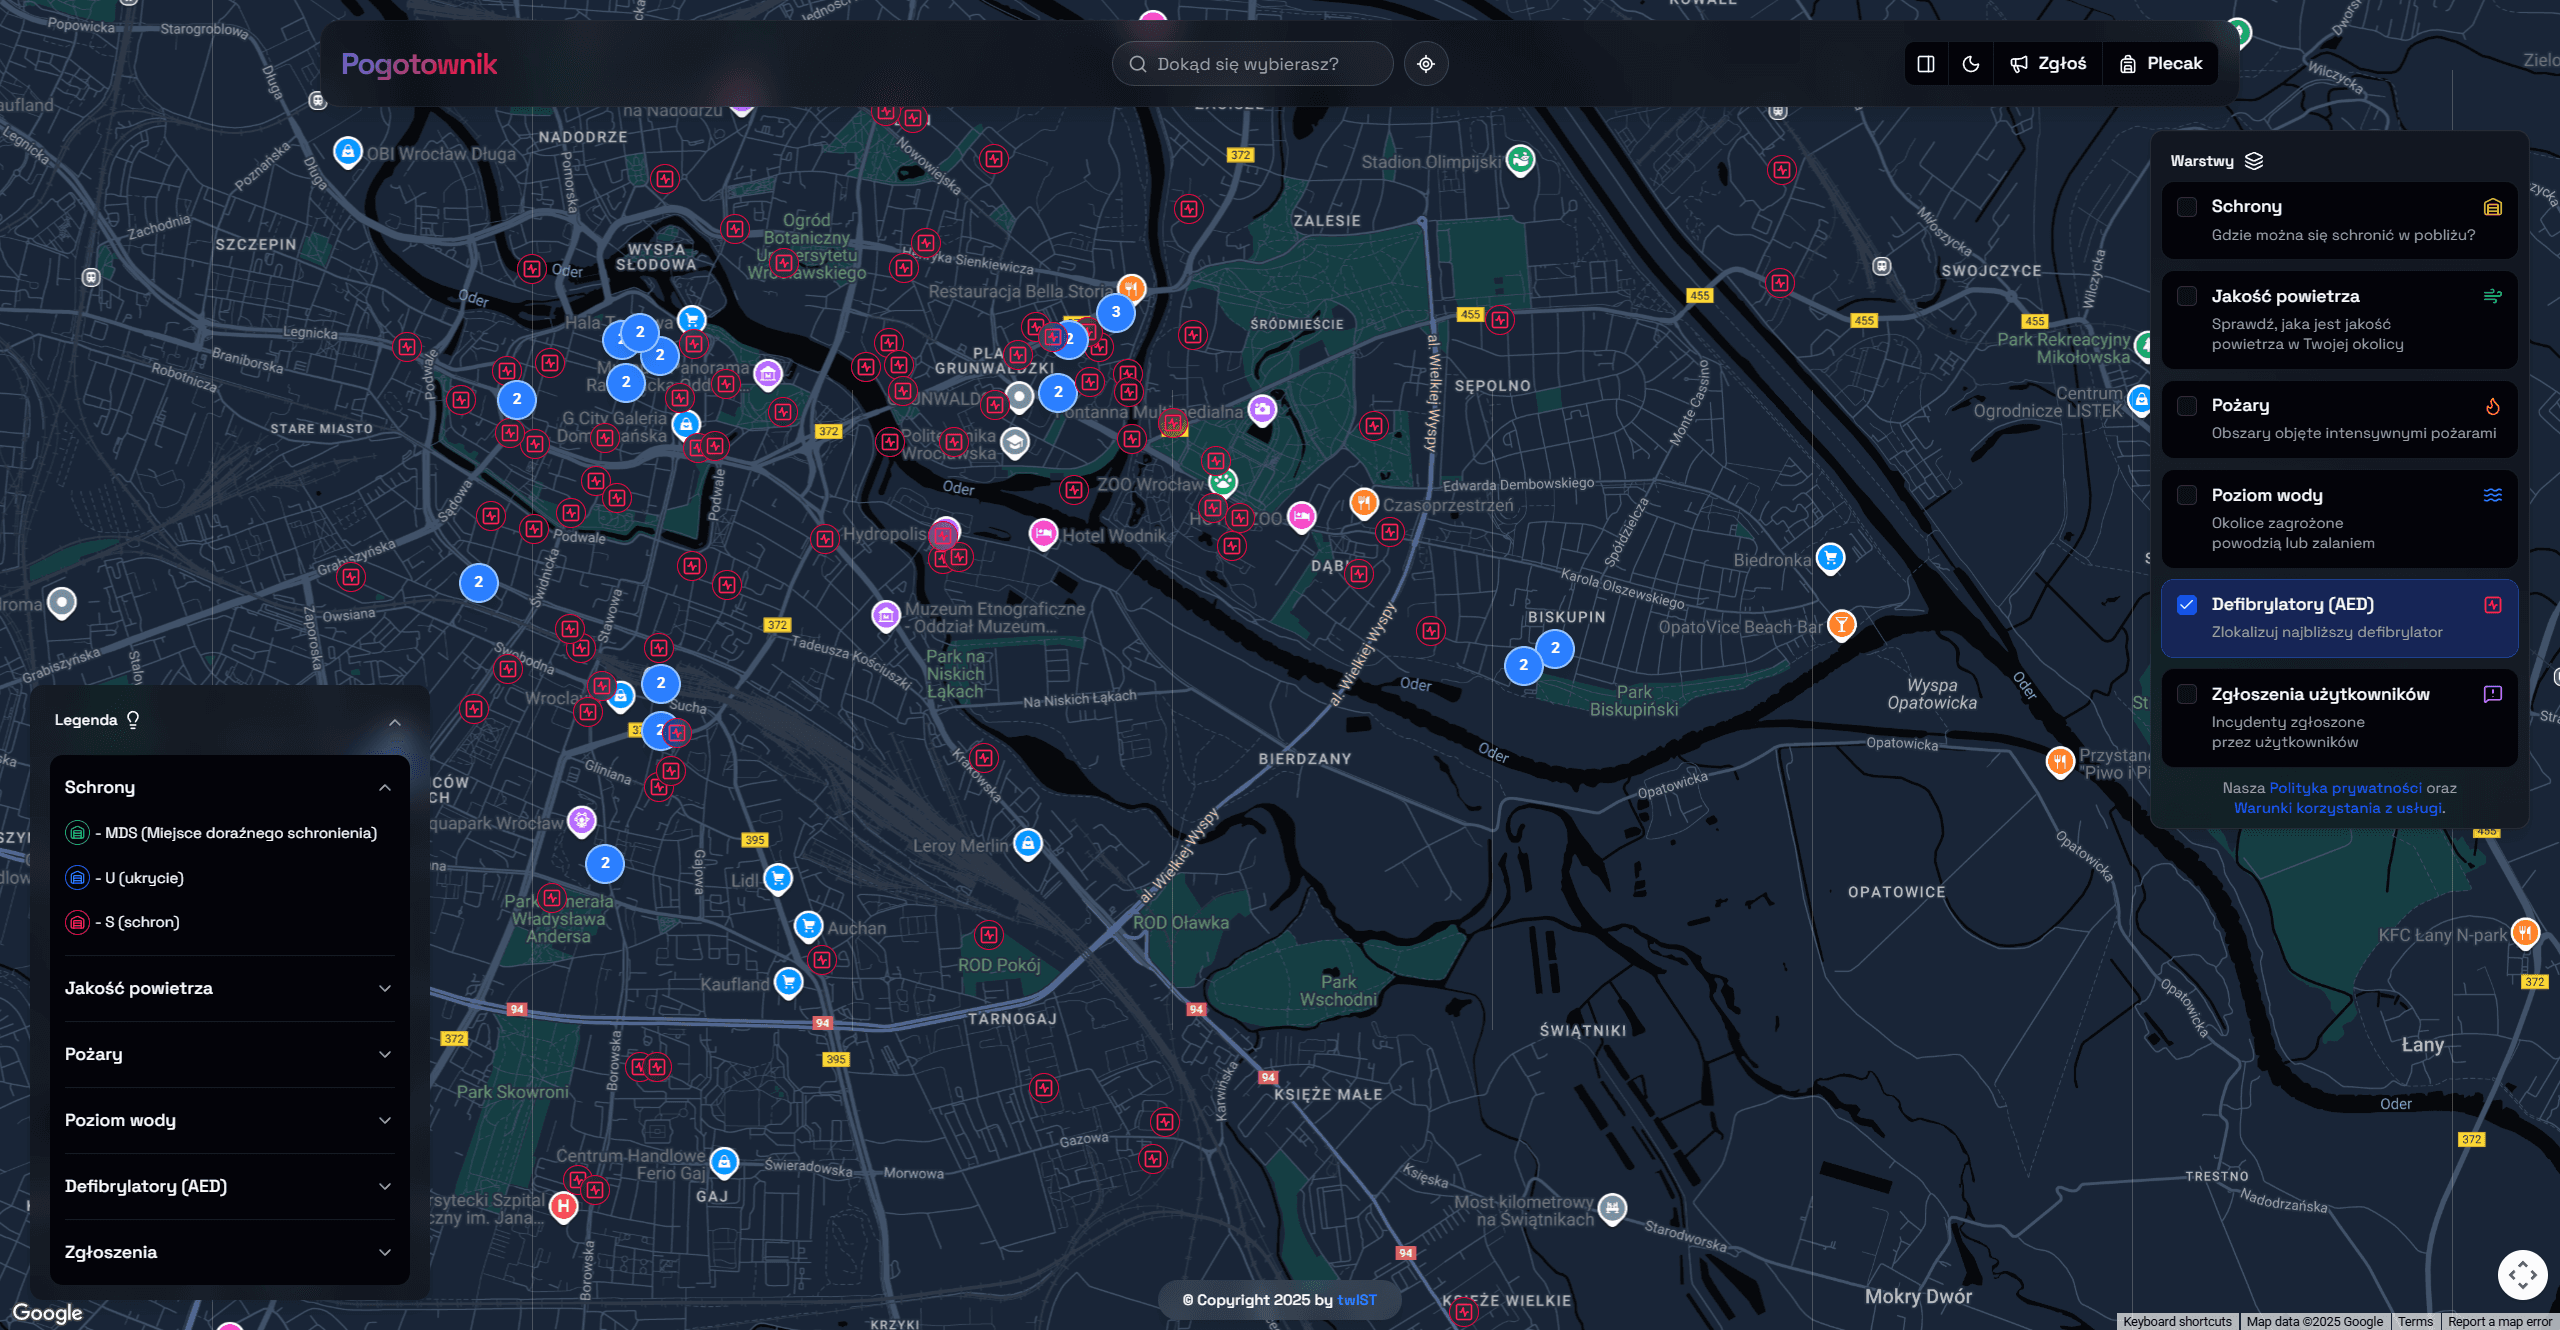The width and height of the screenshot is (2560, 1330).
Task: Switch to dark mode moon icon
Action: (x=1971, y=64)
